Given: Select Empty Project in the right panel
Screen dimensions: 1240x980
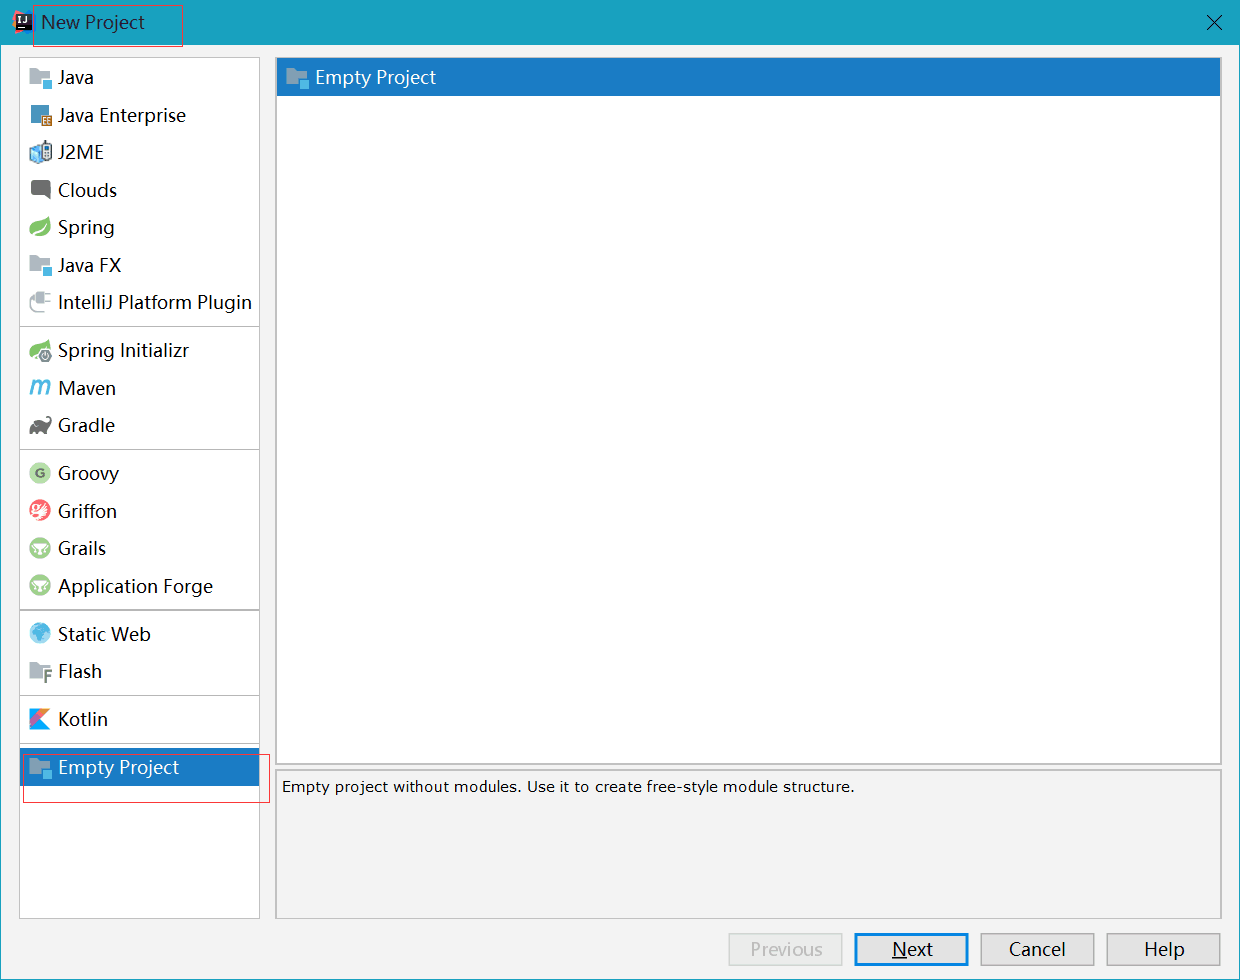Looking at the screenshot, I should tap(375, 78).
